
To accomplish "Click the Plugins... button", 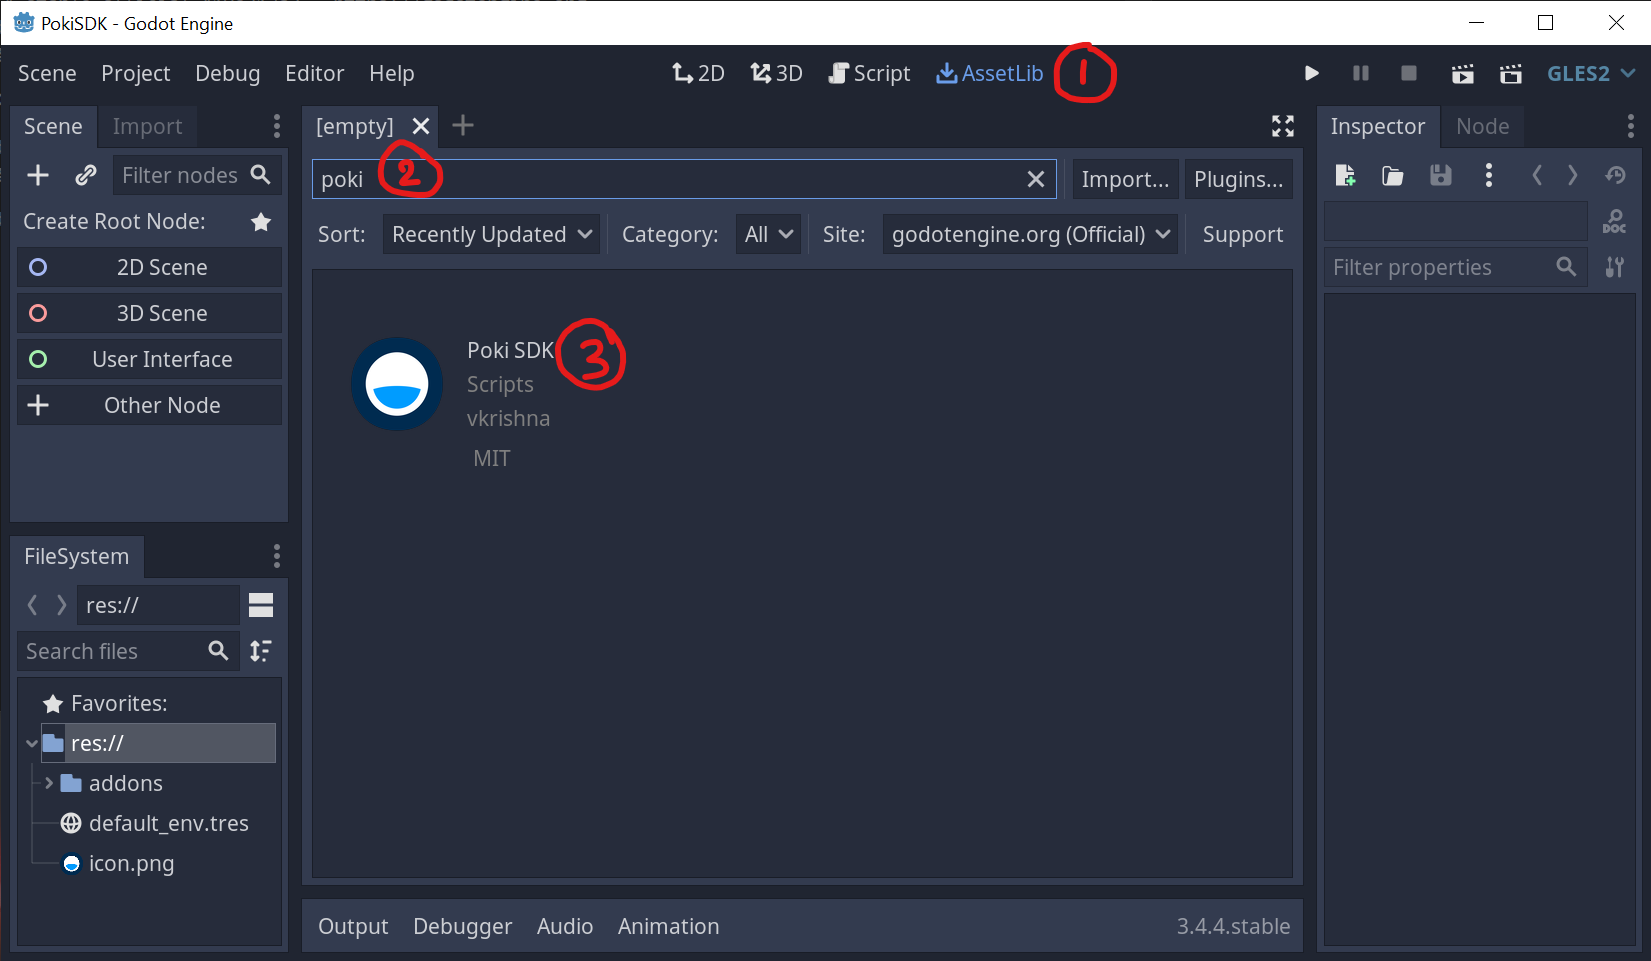I will 1238,179.
